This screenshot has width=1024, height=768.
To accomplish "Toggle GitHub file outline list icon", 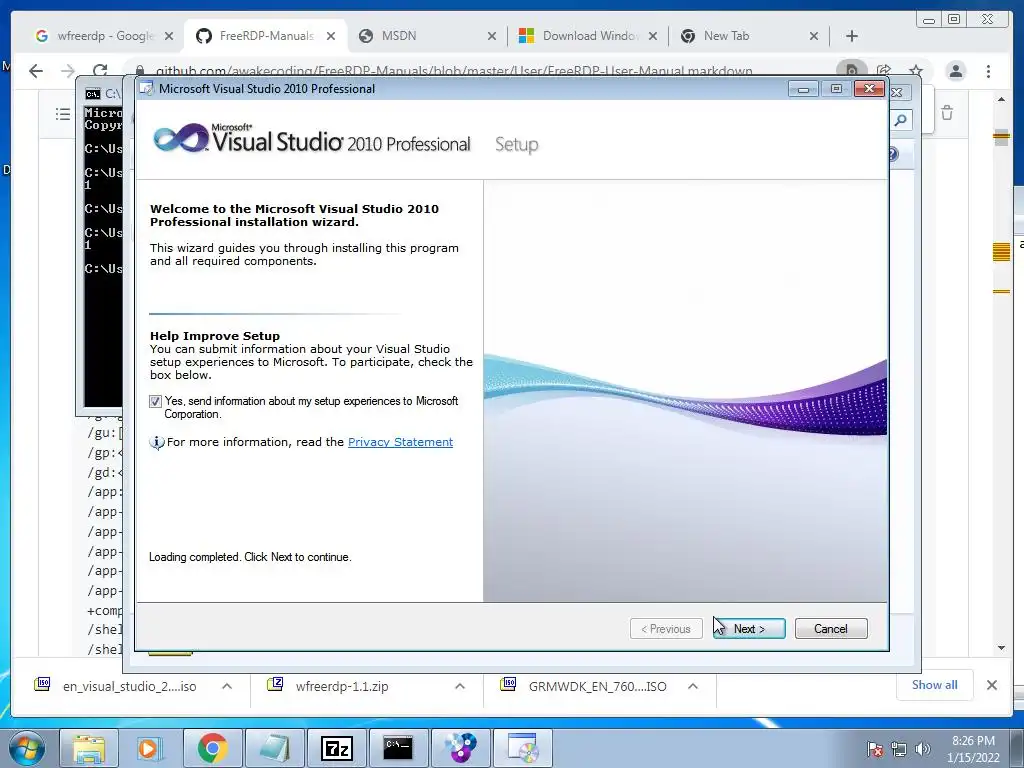I will click(63, 115).
